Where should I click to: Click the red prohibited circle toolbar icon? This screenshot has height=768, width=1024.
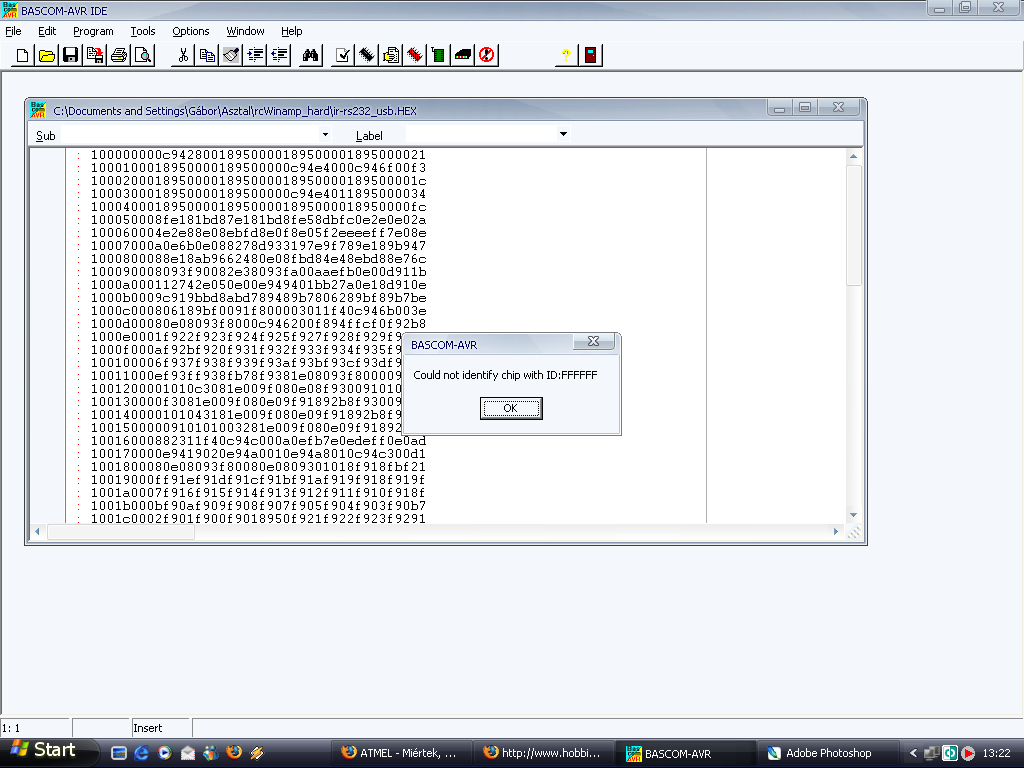[x=487, y=56]
